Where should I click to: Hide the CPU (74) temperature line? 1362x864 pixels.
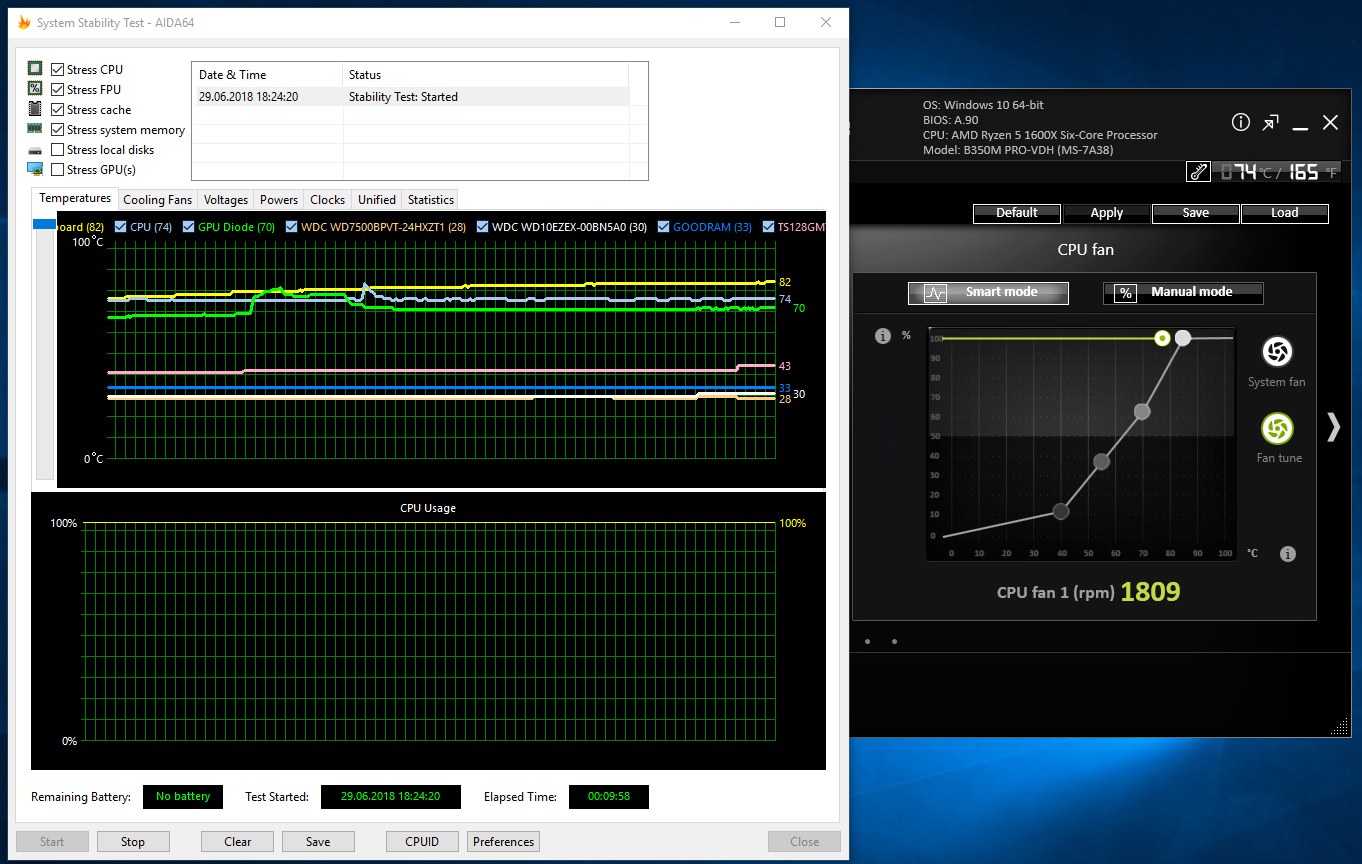click(x=121, y=227)
